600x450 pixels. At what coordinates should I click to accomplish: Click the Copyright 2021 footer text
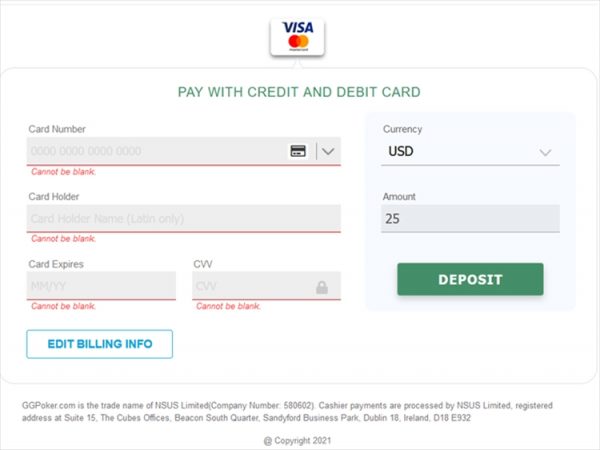click(x=297, y=441)
